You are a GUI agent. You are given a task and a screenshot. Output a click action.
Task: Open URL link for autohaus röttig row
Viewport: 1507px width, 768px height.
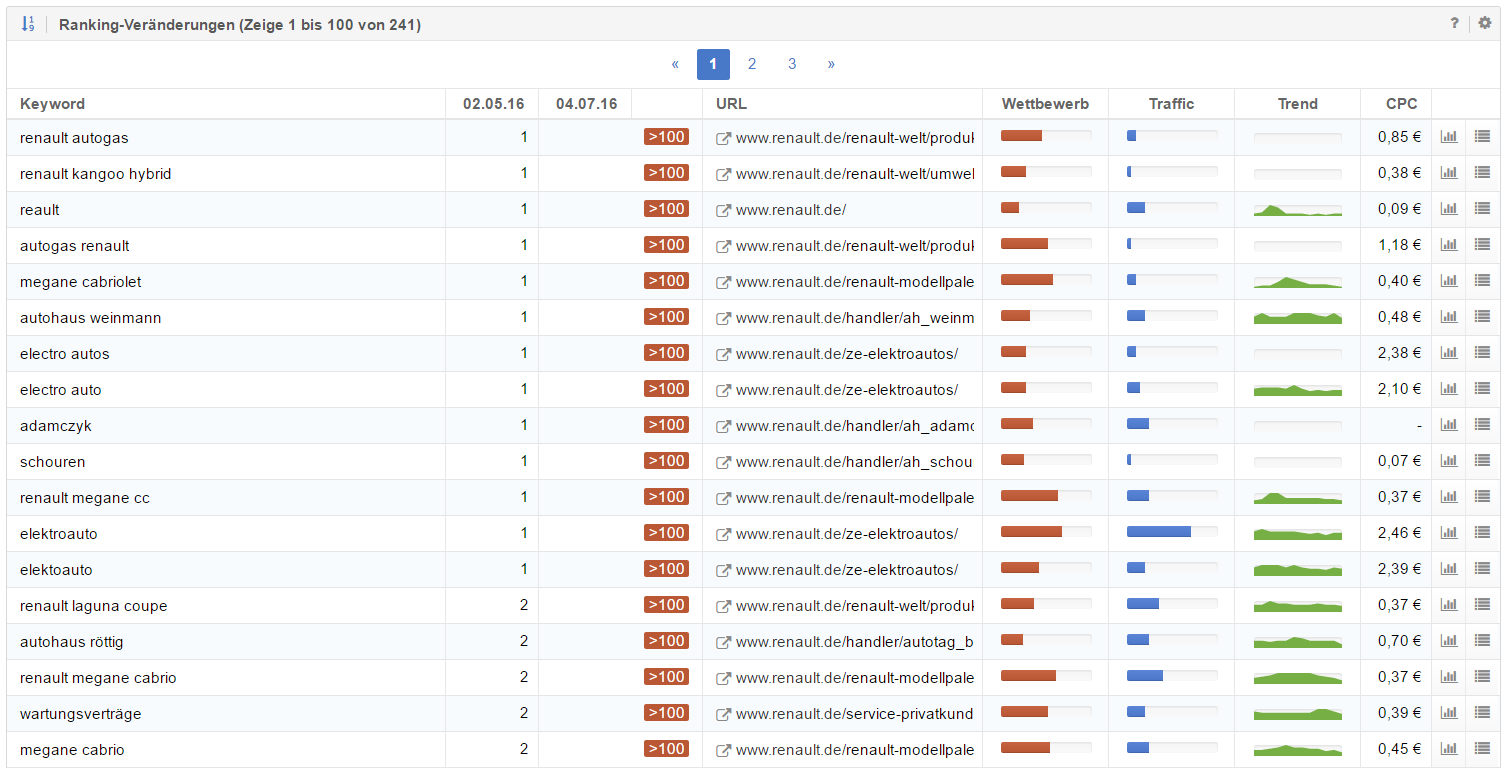pyautogui.click(x=855, y=642)
